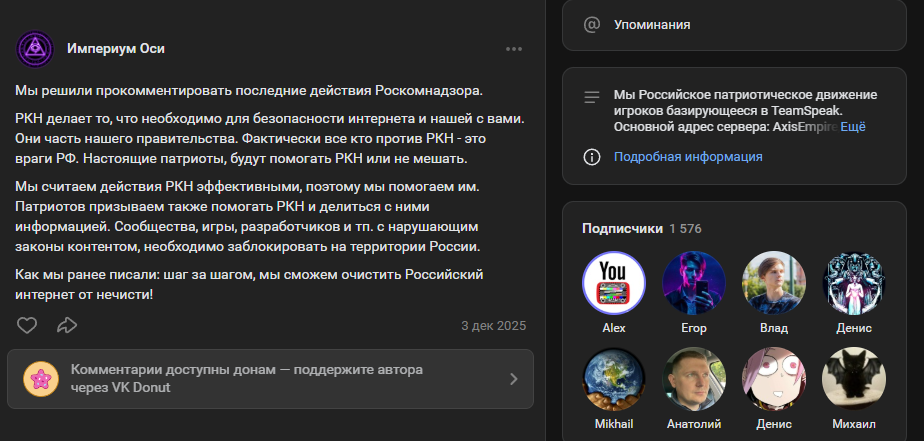
Task: Open the Упоминания menu item
Action: [652, 25]
